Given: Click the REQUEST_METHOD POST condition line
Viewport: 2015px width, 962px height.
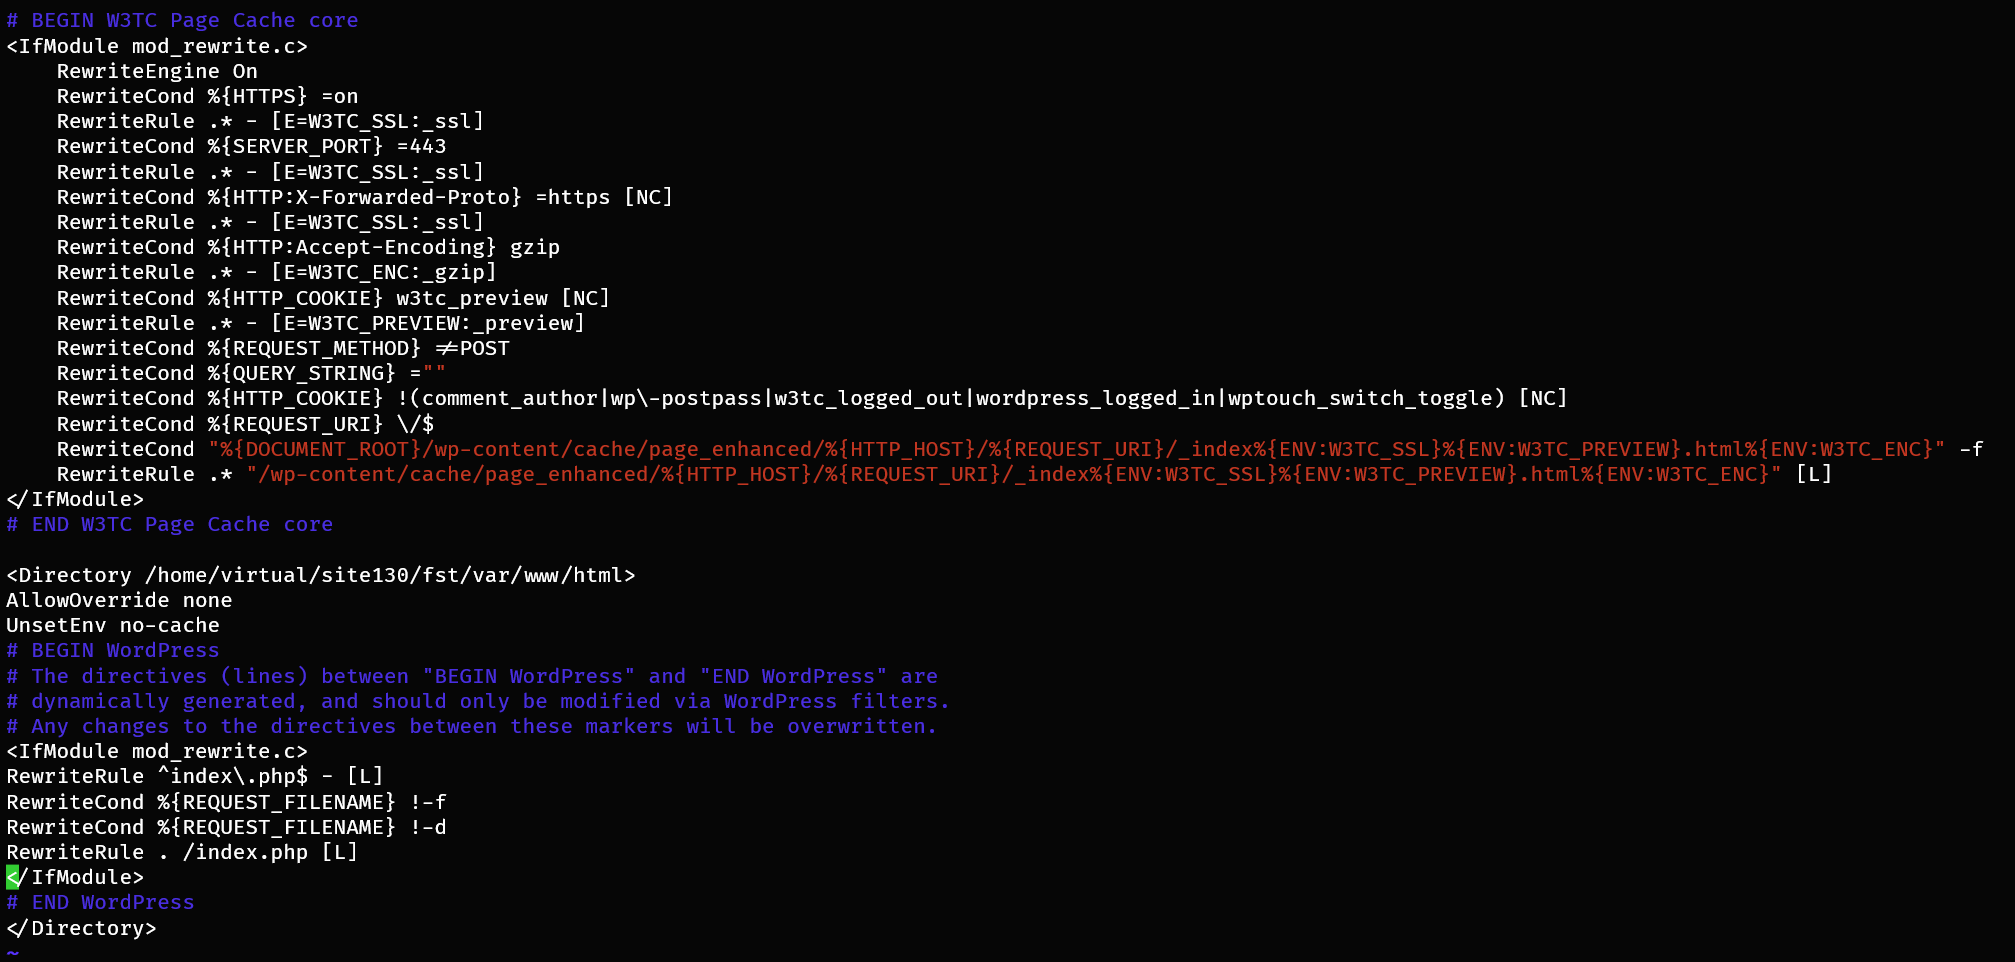Looking at the screenshot, I should [x=283, y=348].
